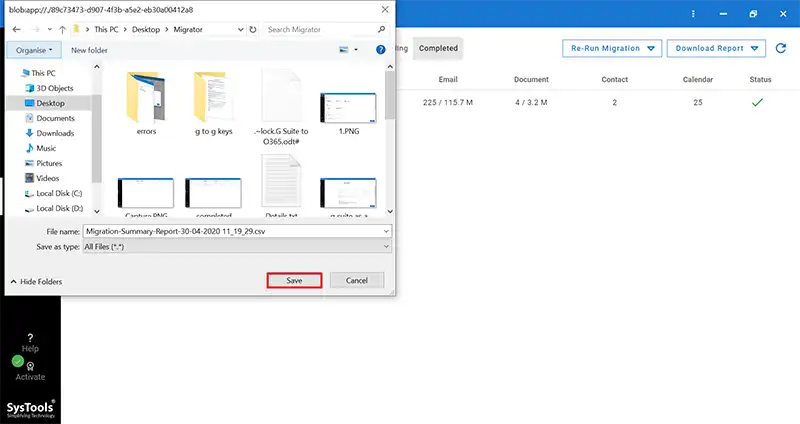Open view options dropdown arrow
The image size is (800, 424).
click(x=356, y=49)
